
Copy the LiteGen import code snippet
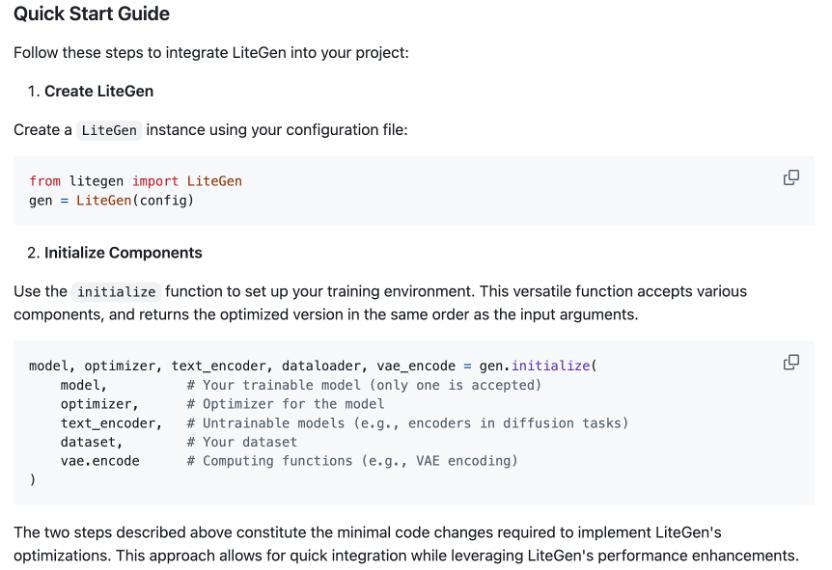point(791,178)
